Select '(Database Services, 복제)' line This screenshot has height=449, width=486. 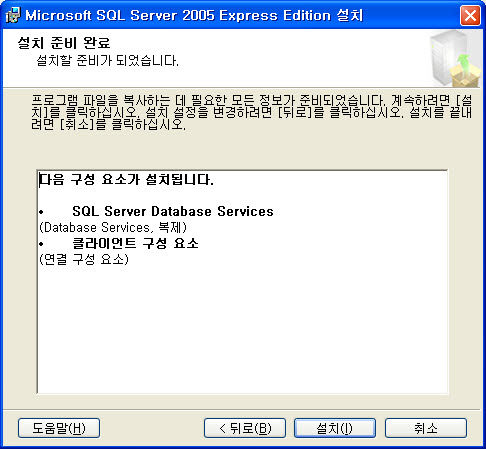113,227
